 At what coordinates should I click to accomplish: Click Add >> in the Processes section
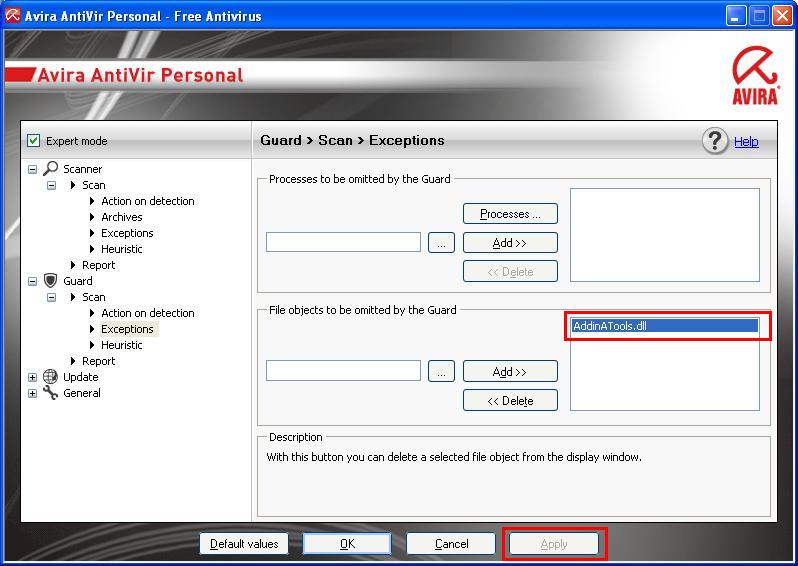pyautogui.click(x=510, y=243)
